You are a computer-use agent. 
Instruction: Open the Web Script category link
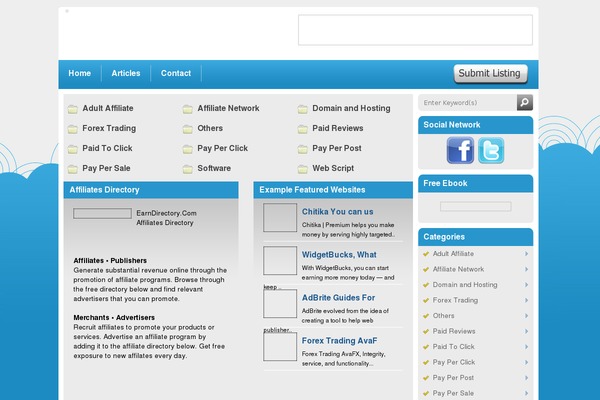[x=333, y=168]
